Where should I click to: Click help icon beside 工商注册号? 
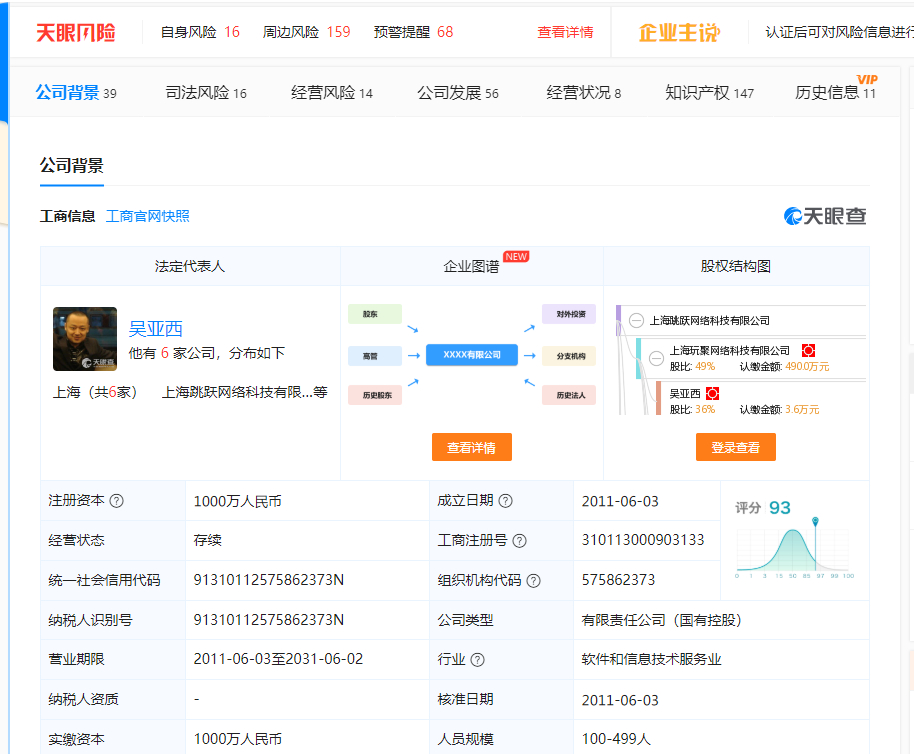(519, 541)
